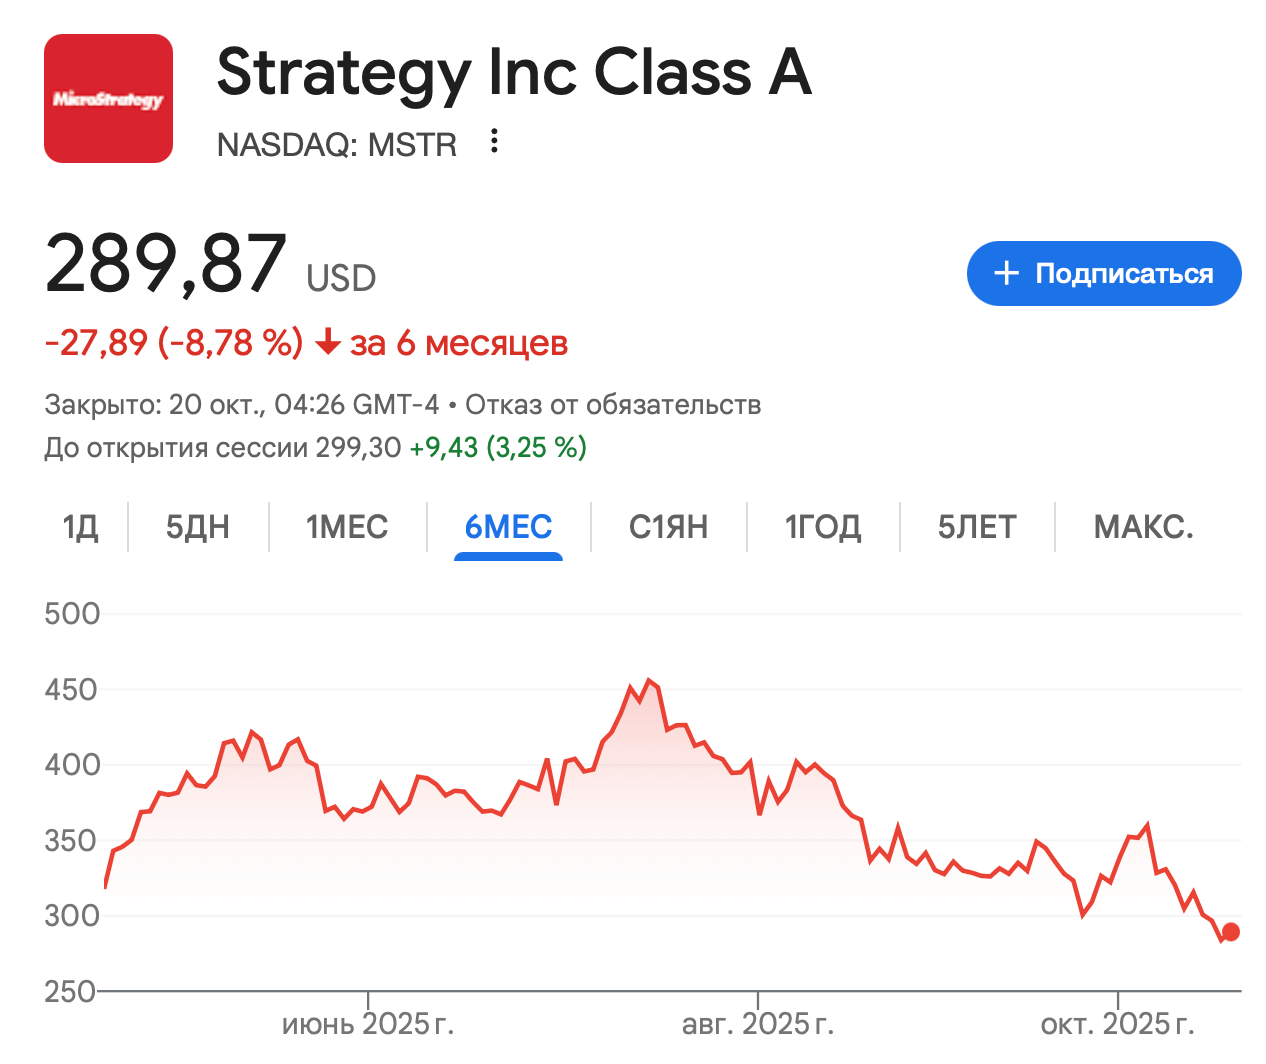Open the Отказ от обязательств link
The image size is (1266, 1064).
click(613, 405)
